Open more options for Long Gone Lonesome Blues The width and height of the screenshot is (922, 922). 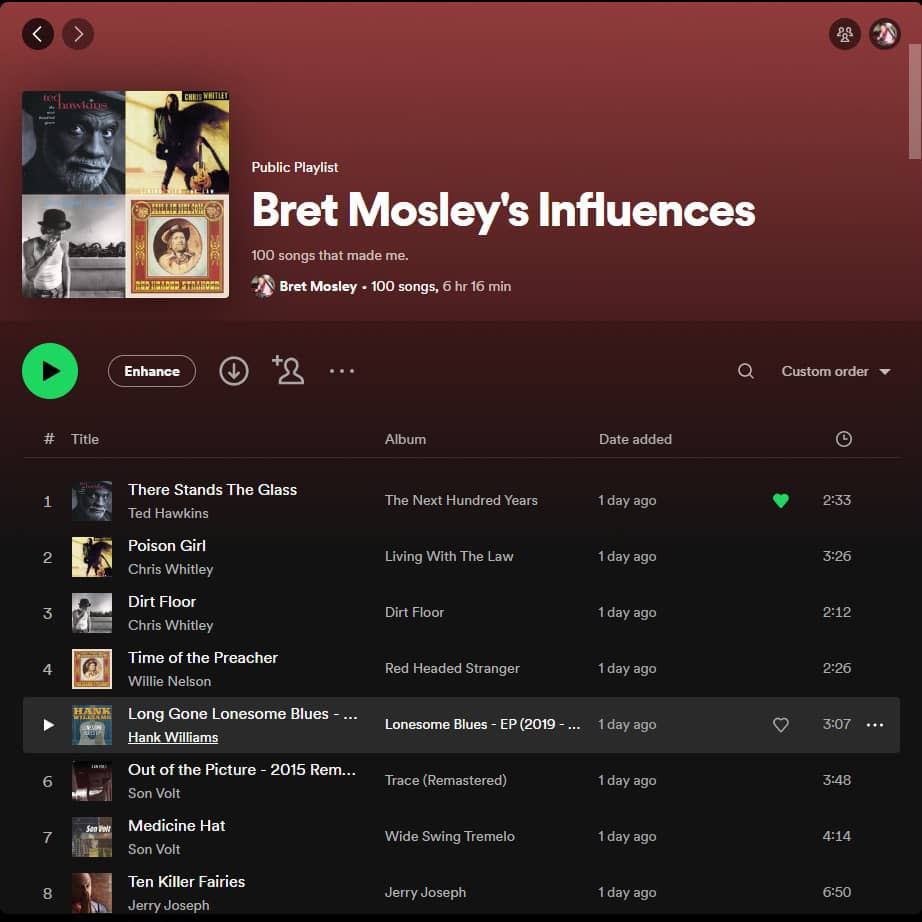(875, 725)
